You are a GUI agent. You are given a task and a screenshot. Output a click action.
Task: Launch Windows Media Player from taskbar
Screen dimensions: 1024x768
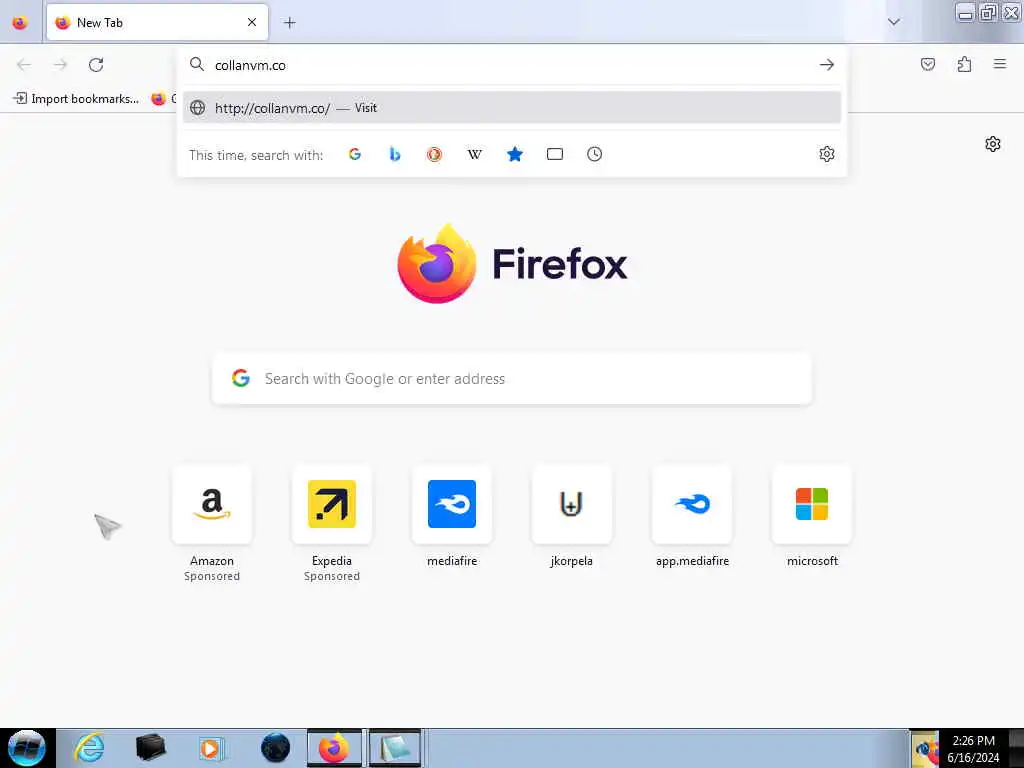[x=210, y=748]
